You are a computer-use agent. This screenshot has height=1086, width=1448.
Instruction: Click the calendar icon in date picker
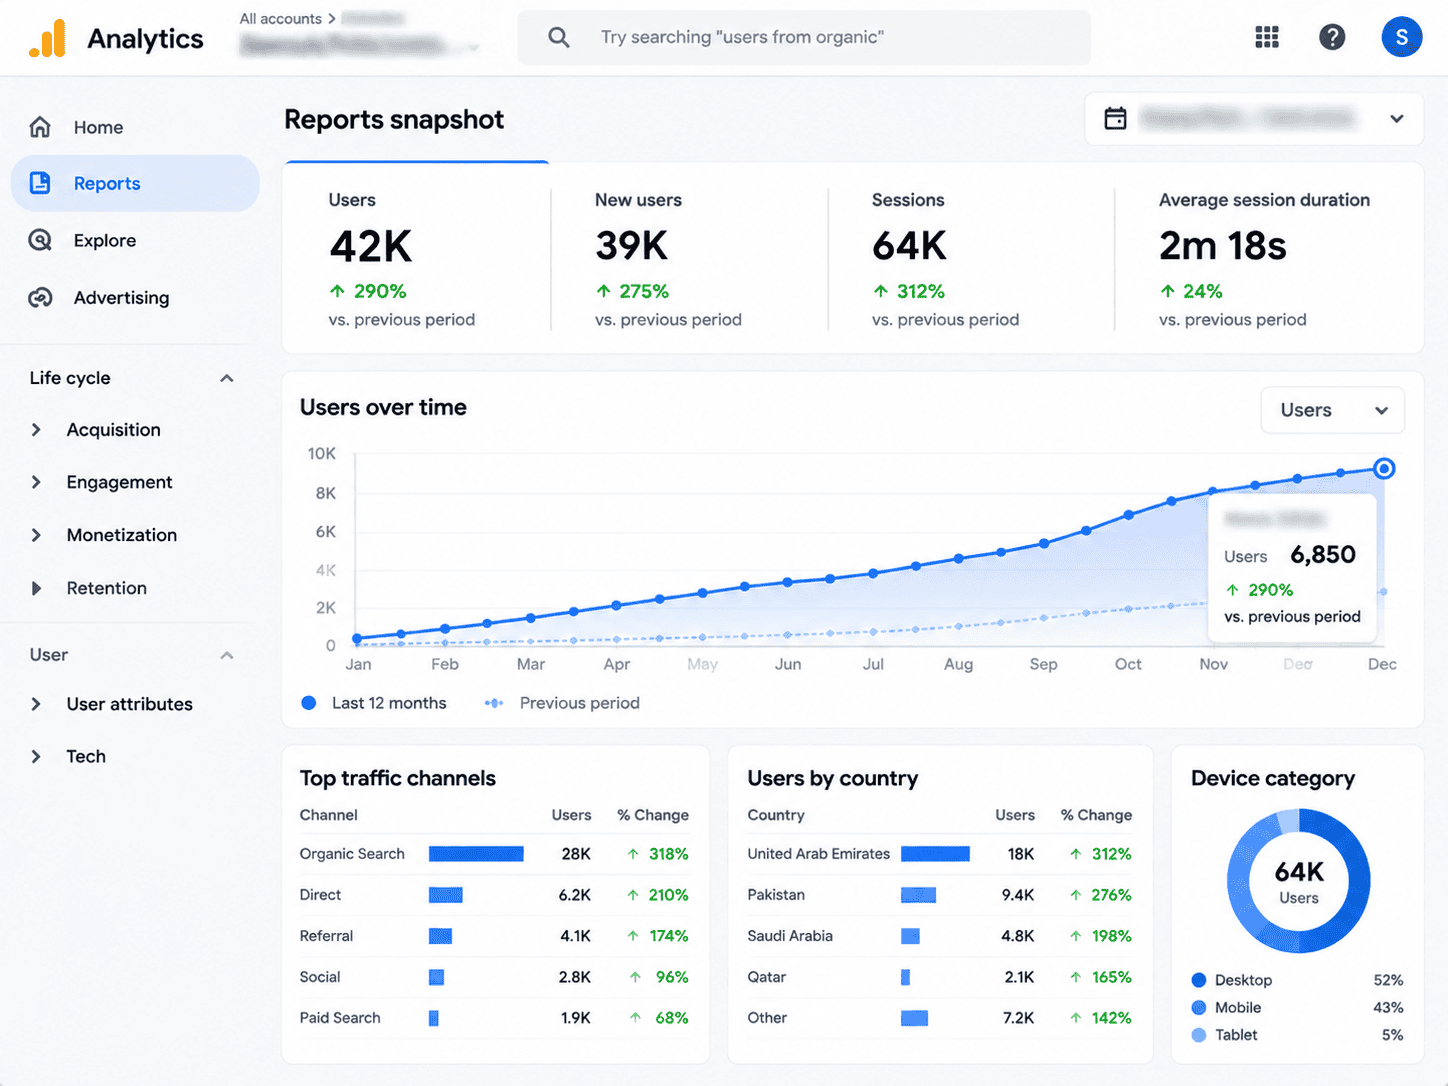tap(1115, 118)
